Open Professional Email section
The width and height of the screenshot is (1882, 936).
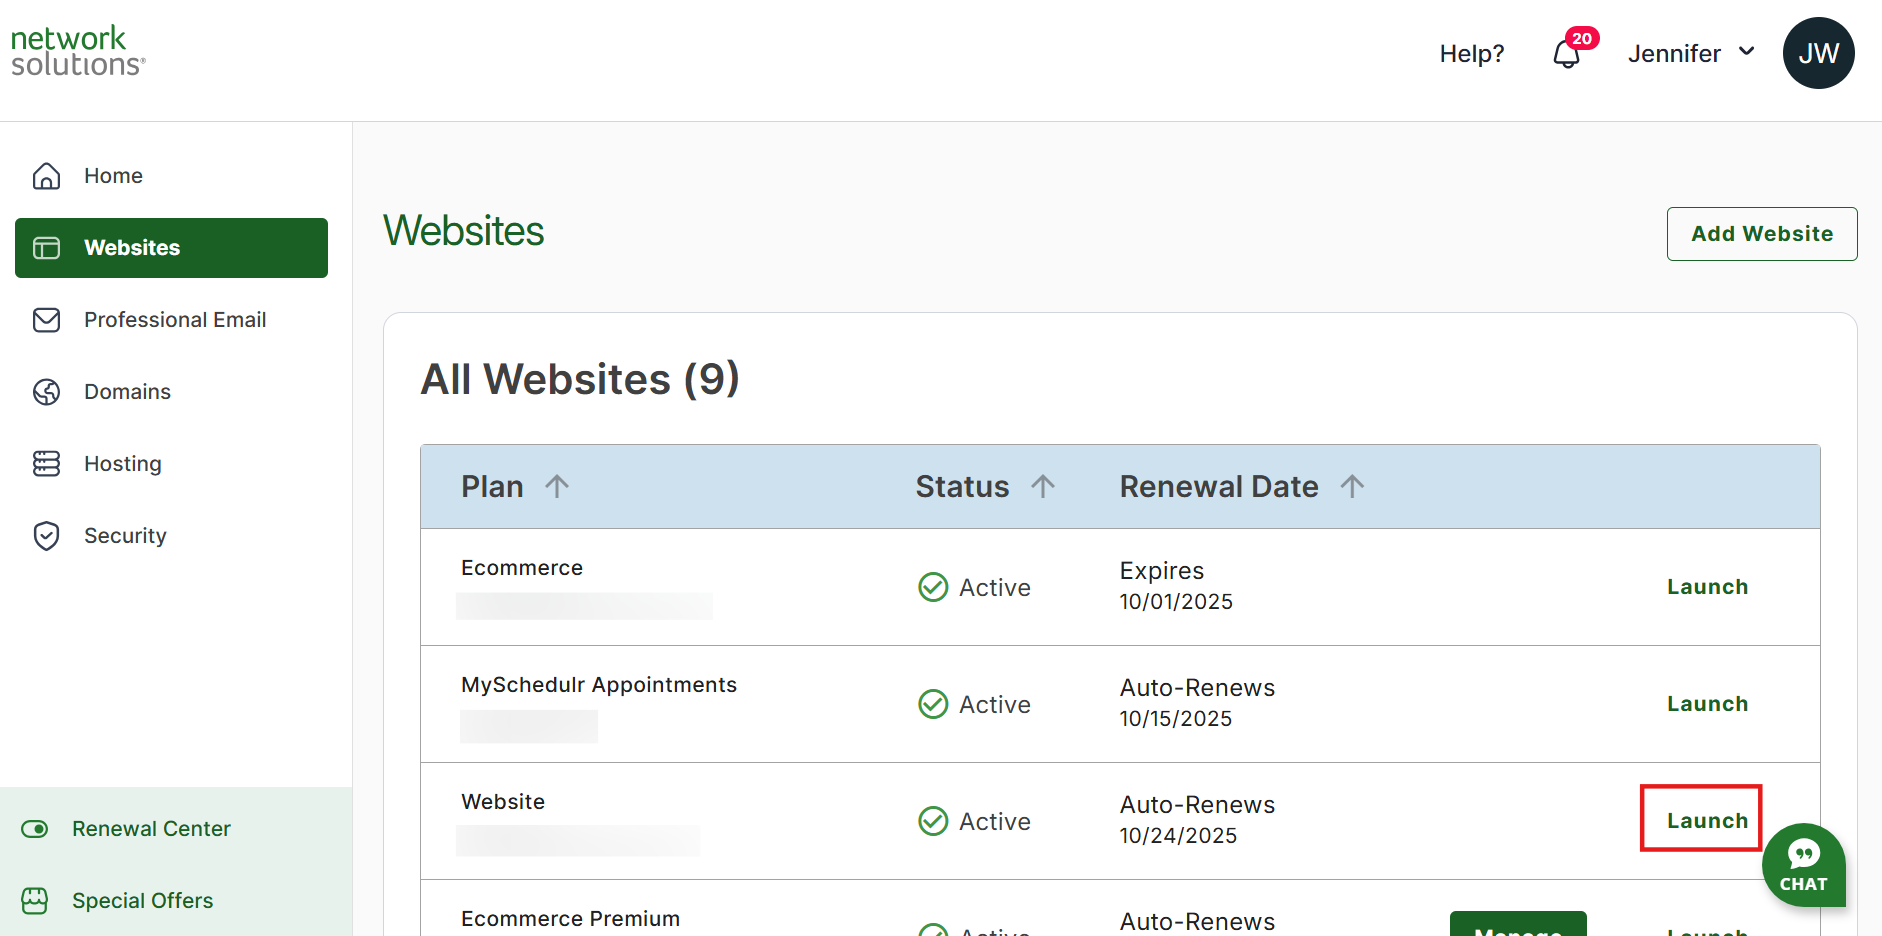[x=171, y=320]
